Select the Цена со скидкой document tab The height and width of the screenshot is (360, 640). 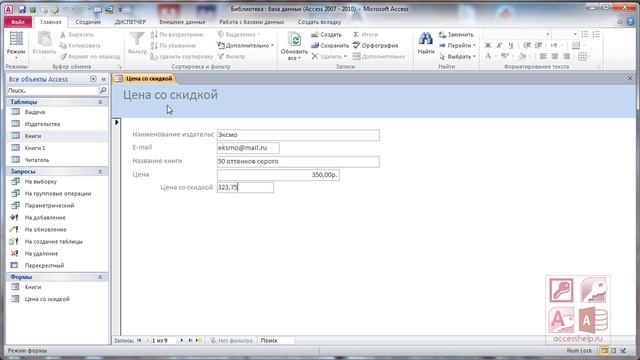[145, 78]
